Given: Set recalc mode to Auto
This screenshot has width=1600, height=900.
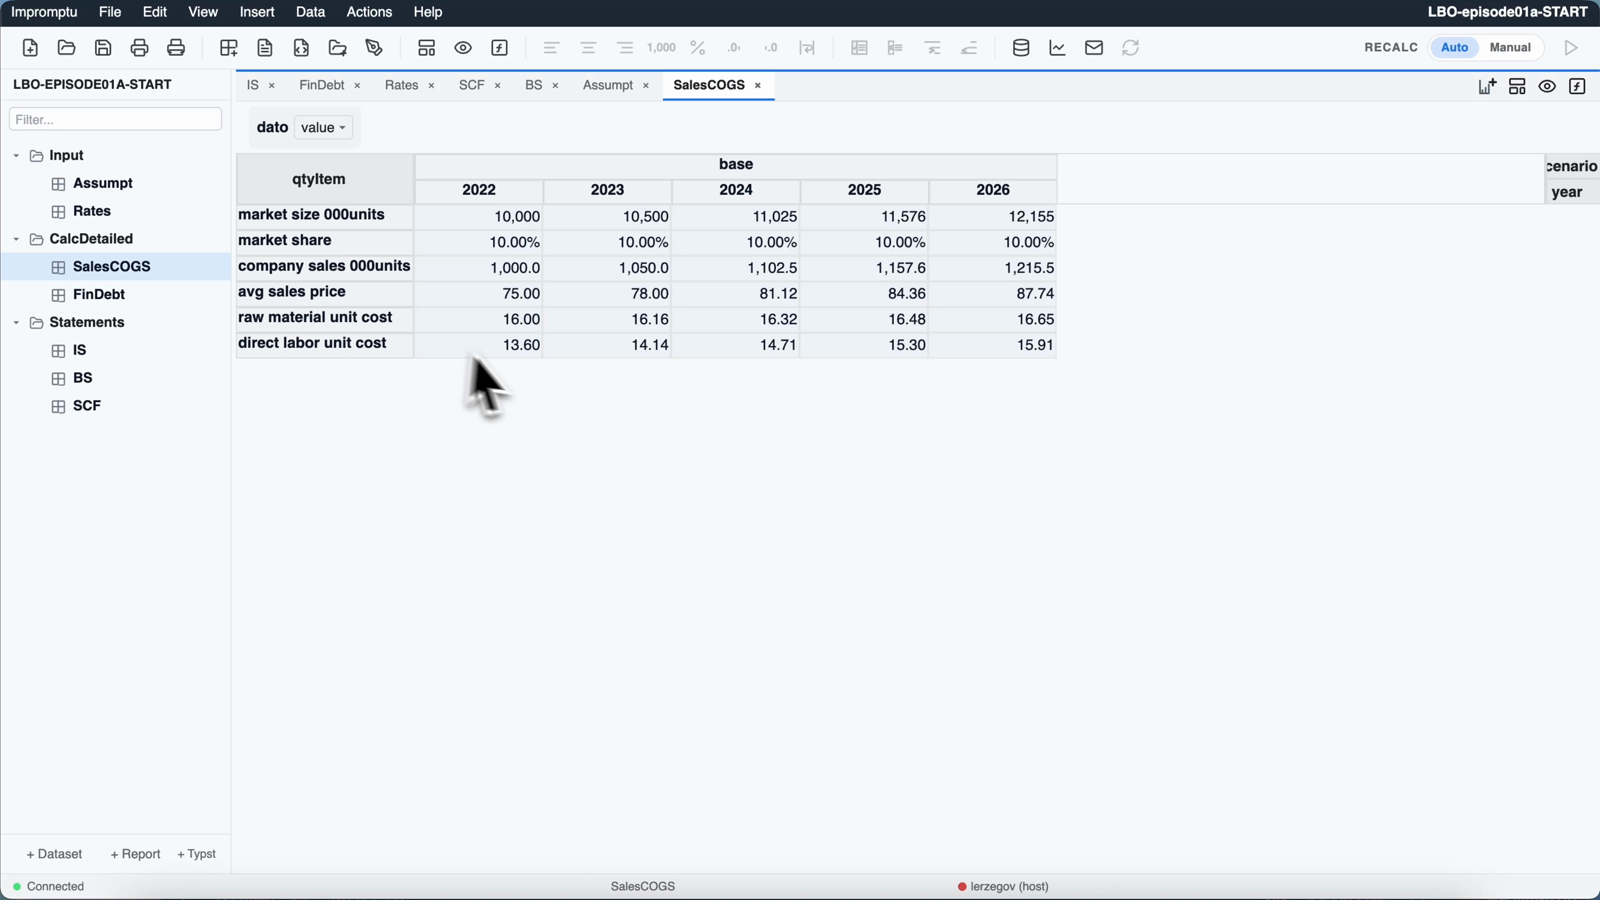Looking at the screenshot, I should tap(1454, 48).
